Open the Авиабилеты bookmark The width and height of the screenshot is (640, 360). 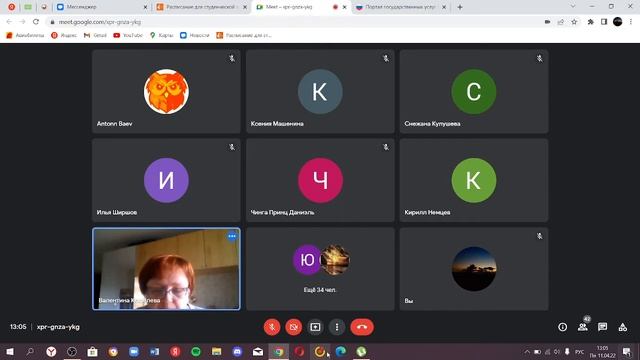click(25, 36)
